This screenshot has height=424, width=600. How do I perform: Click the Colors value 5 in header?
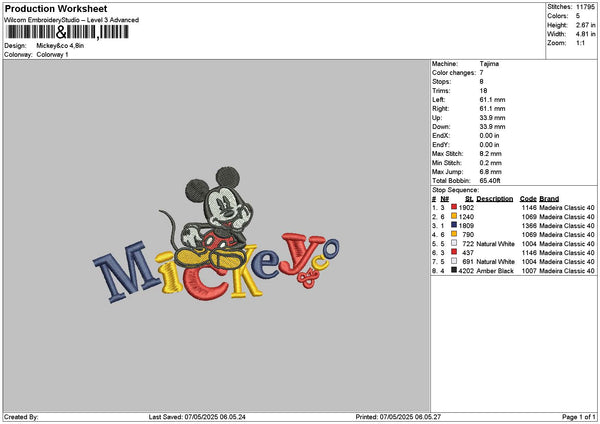(x=578, y=16)
